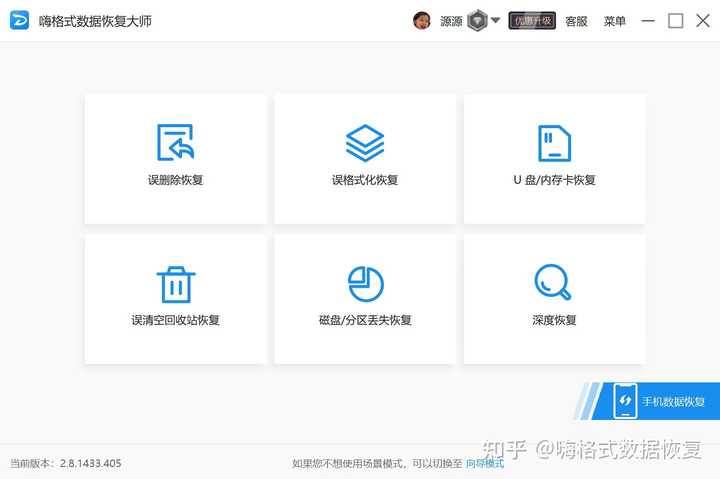The width and height of the screenshot is (720, 479).
Task: Click the phone icon in 手机数据恢复 banner
Action: 625,401
